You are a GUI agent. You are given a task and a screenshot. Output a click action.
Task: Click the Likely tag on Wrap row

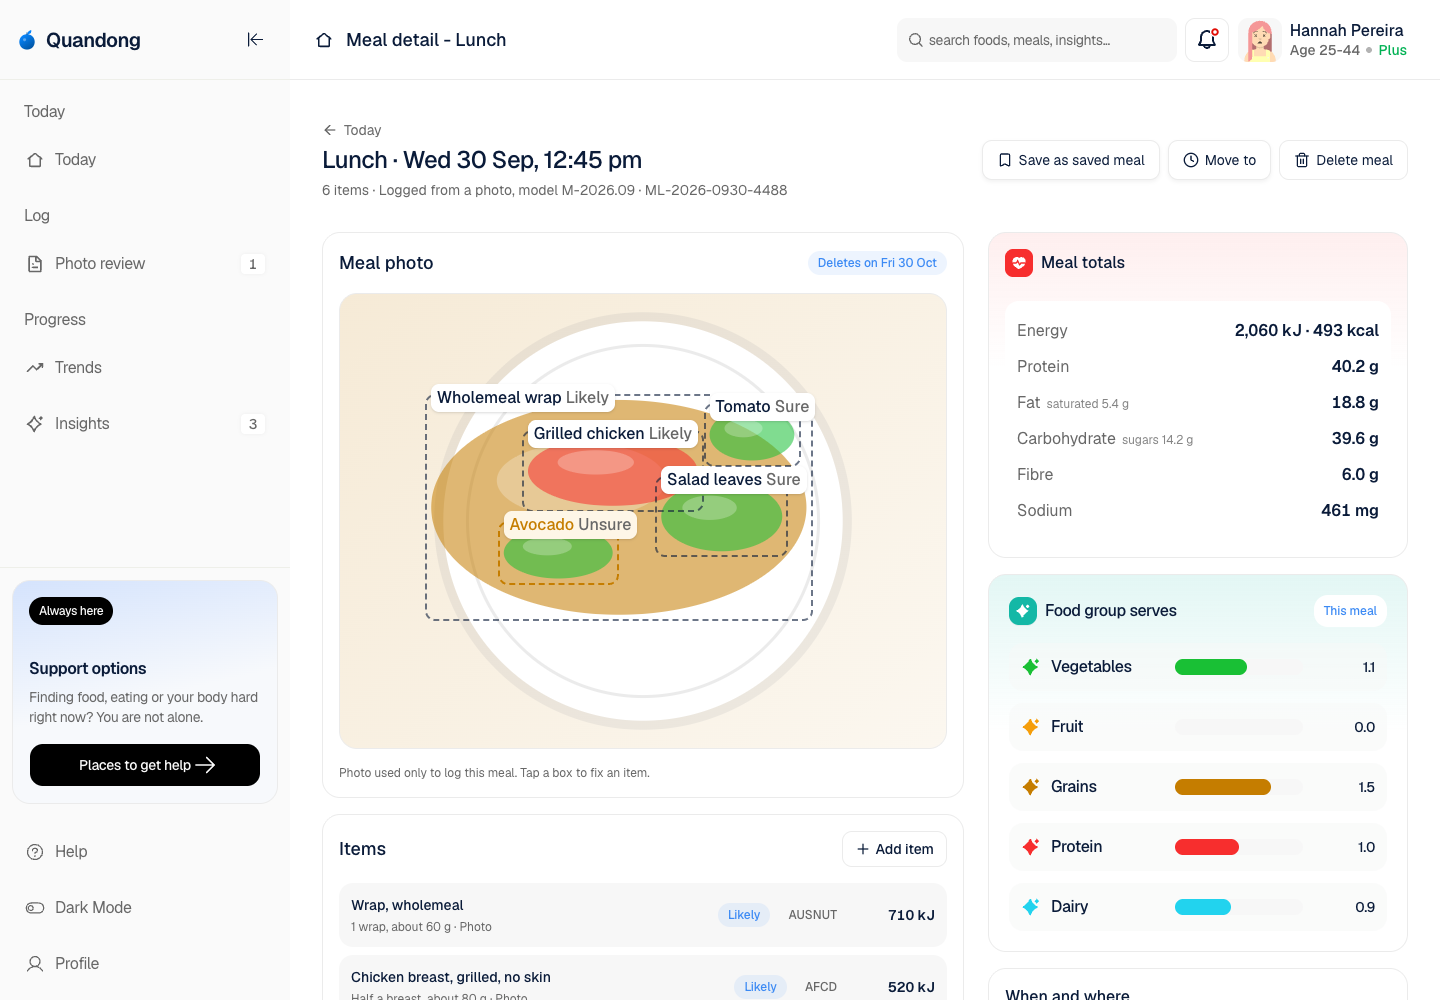[744, 915]
